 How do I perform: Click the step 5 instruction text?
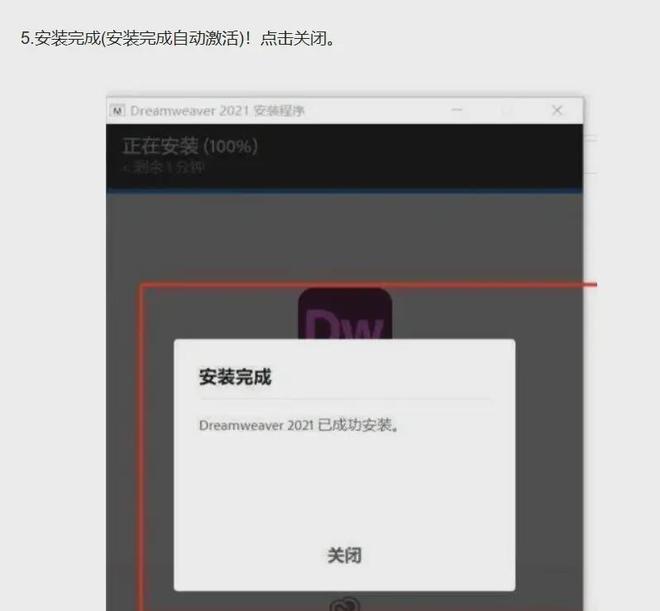[178, 38]
